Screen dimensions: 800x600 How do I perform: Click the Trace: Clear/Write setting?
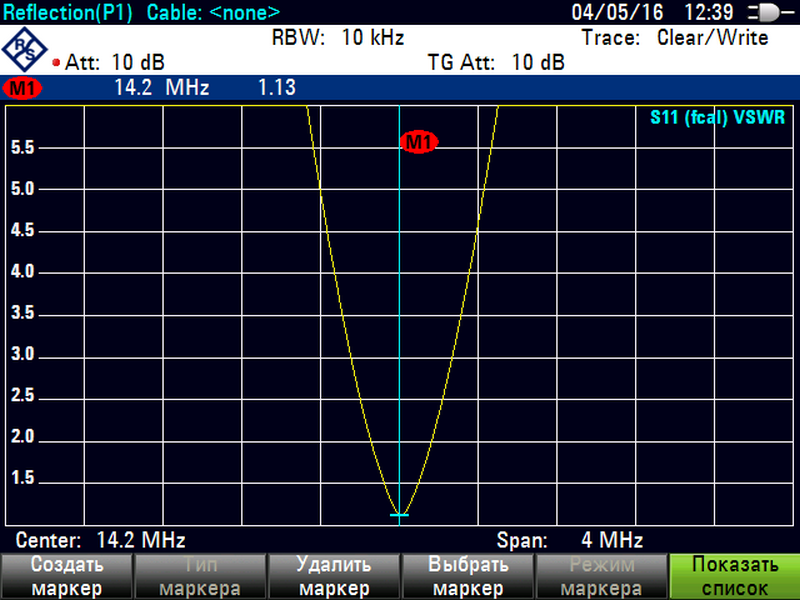[675, 38]
